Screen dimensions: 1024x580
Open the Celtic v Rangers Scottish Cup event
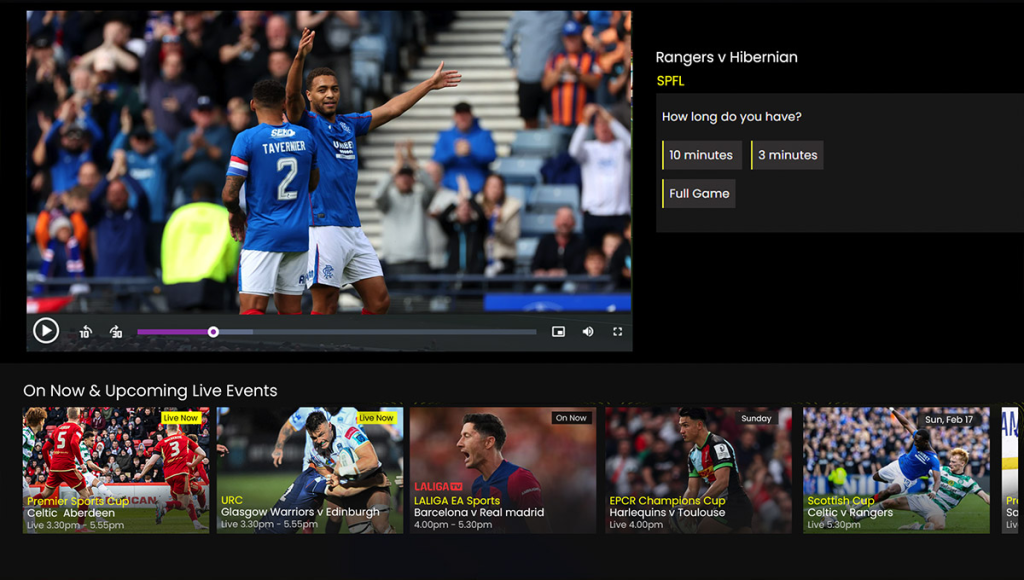pos(895,470)
